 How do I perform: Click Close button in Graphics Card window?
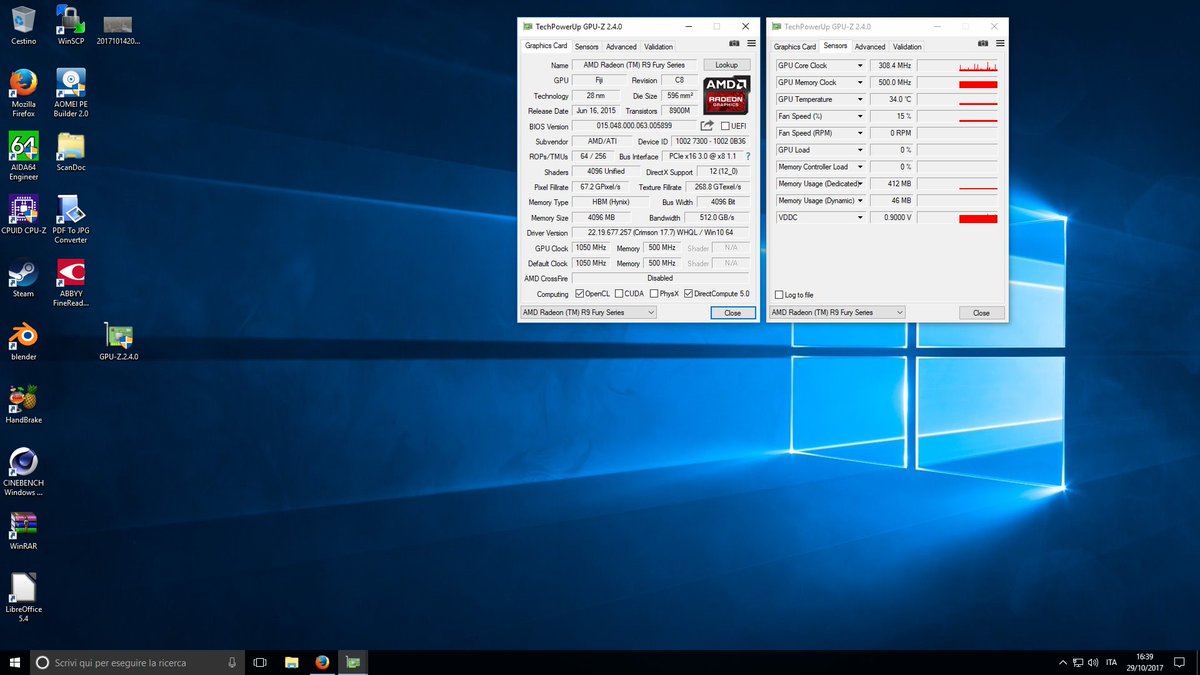tap(733, 313)
